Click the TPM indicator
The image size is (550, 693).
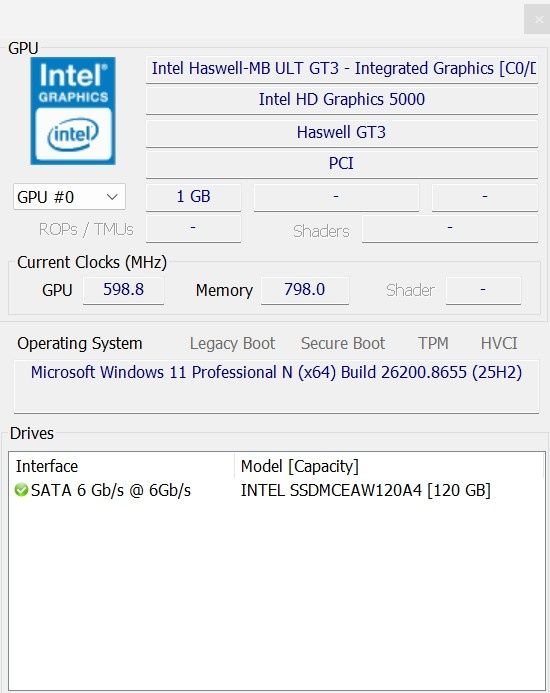[x=433, y=343]
